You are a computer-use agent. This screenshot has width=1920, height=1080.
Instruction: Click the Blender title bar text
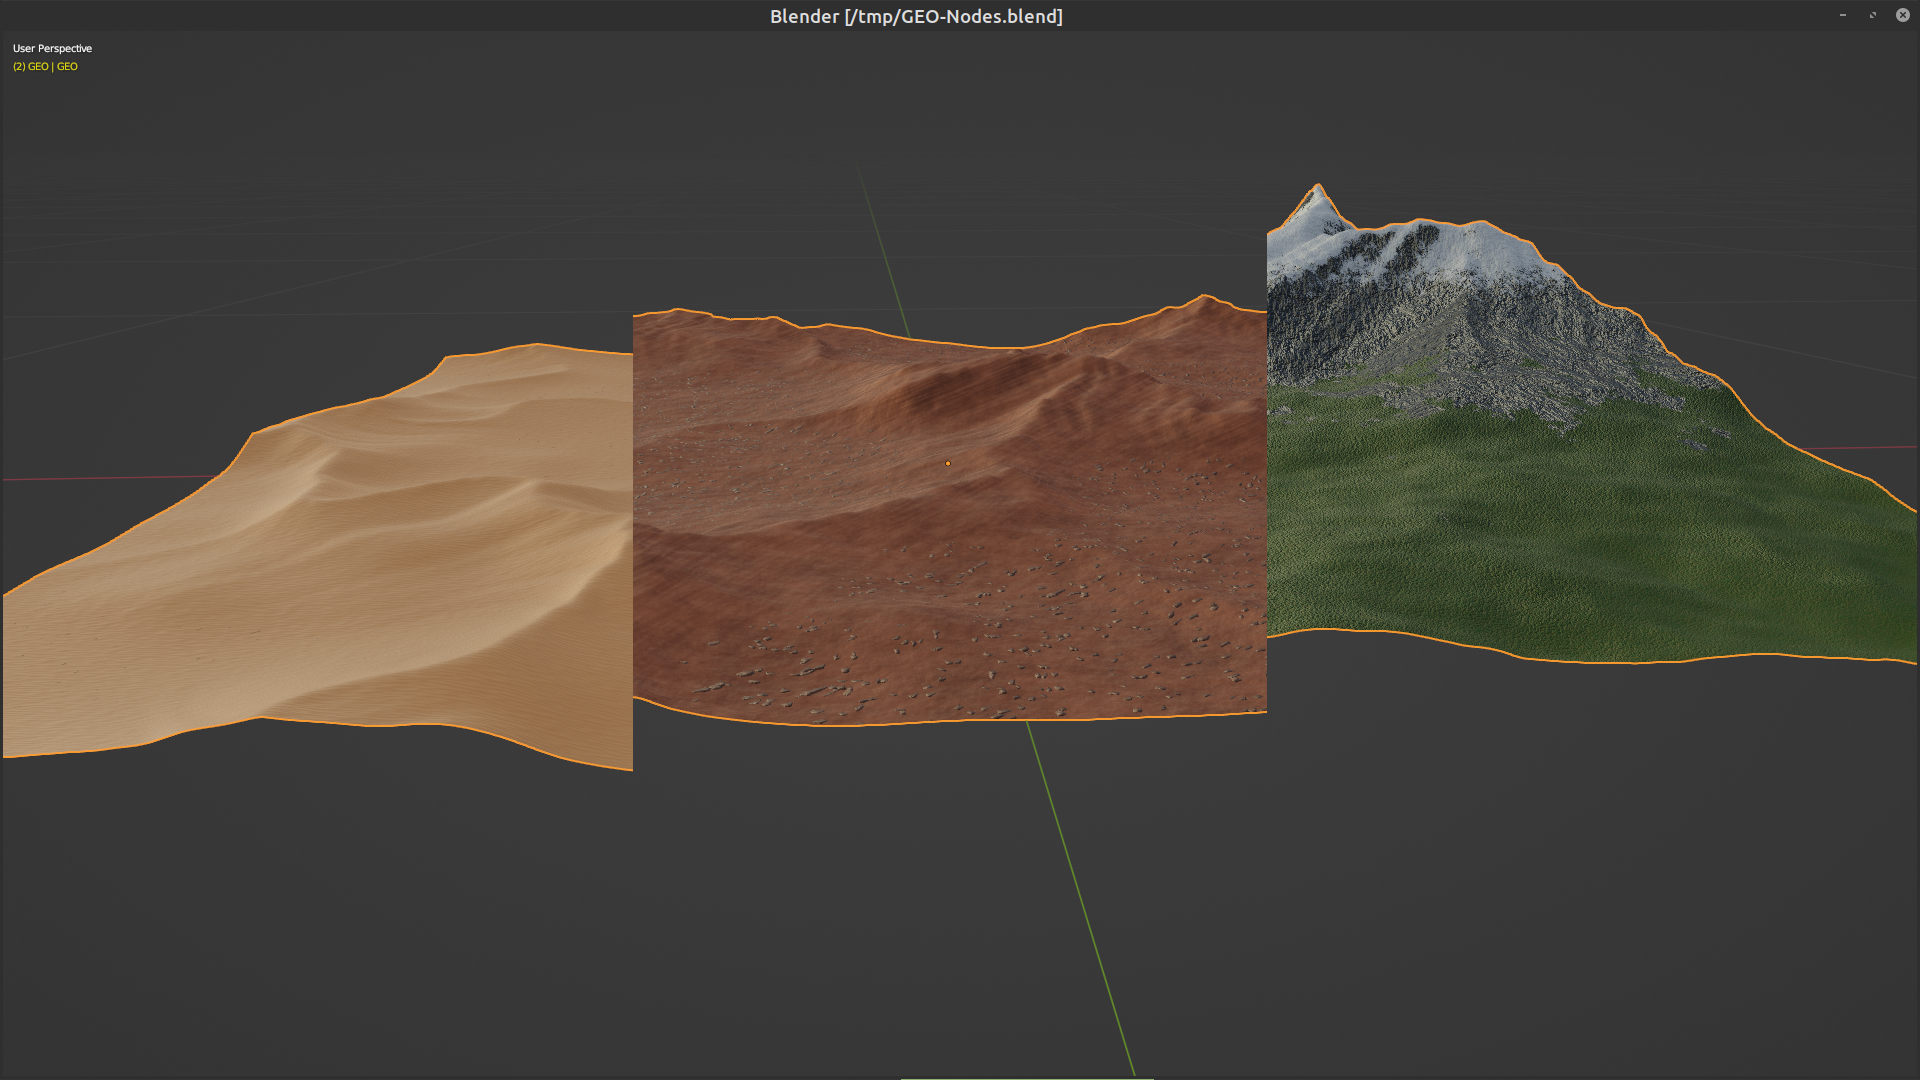pos(916,16)
